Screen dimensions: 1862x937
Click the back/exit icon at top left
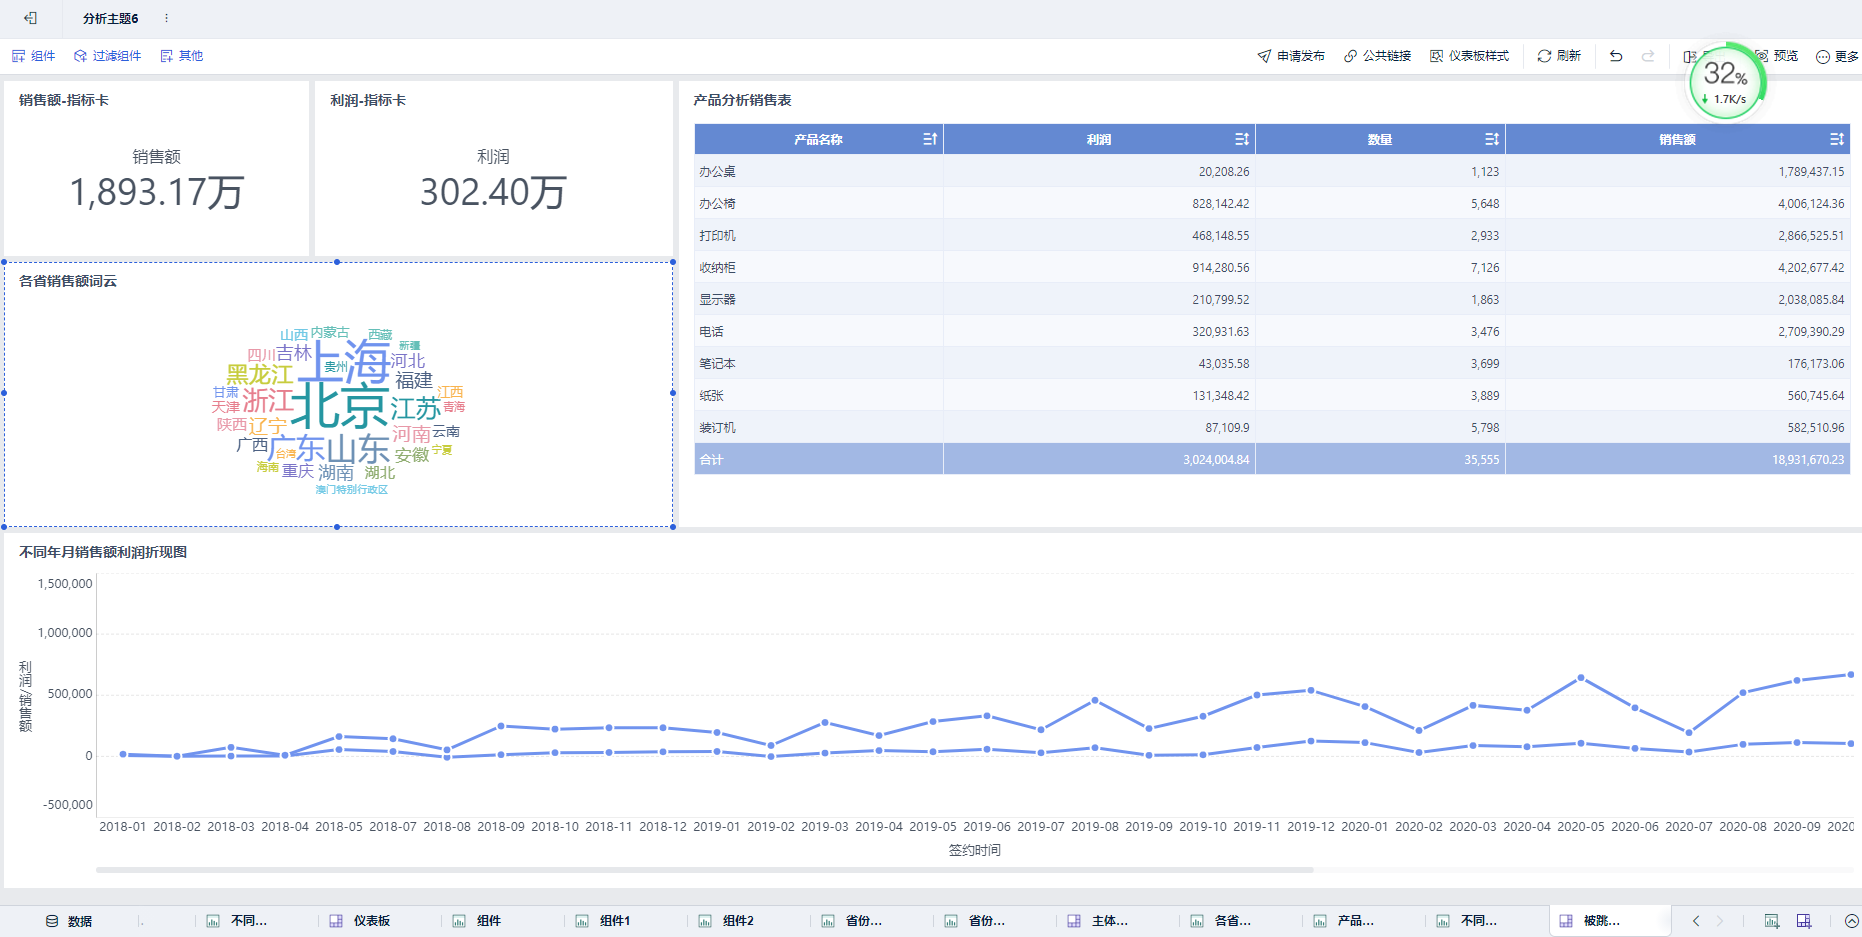(30, 18)
